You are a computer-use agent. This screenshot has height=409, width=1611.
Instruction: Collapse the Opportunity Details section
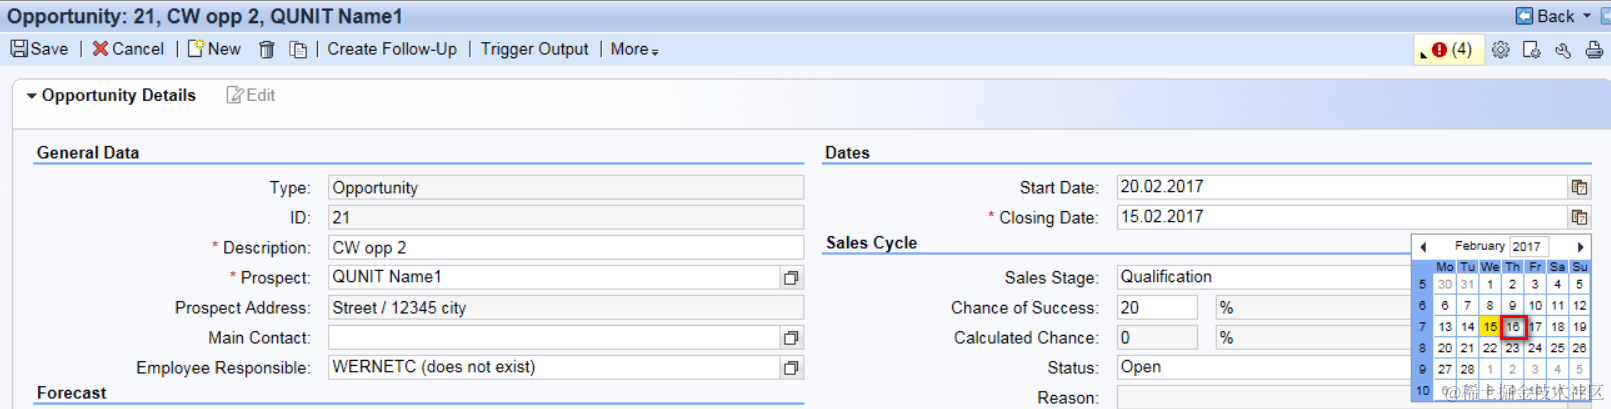(32, 96)
